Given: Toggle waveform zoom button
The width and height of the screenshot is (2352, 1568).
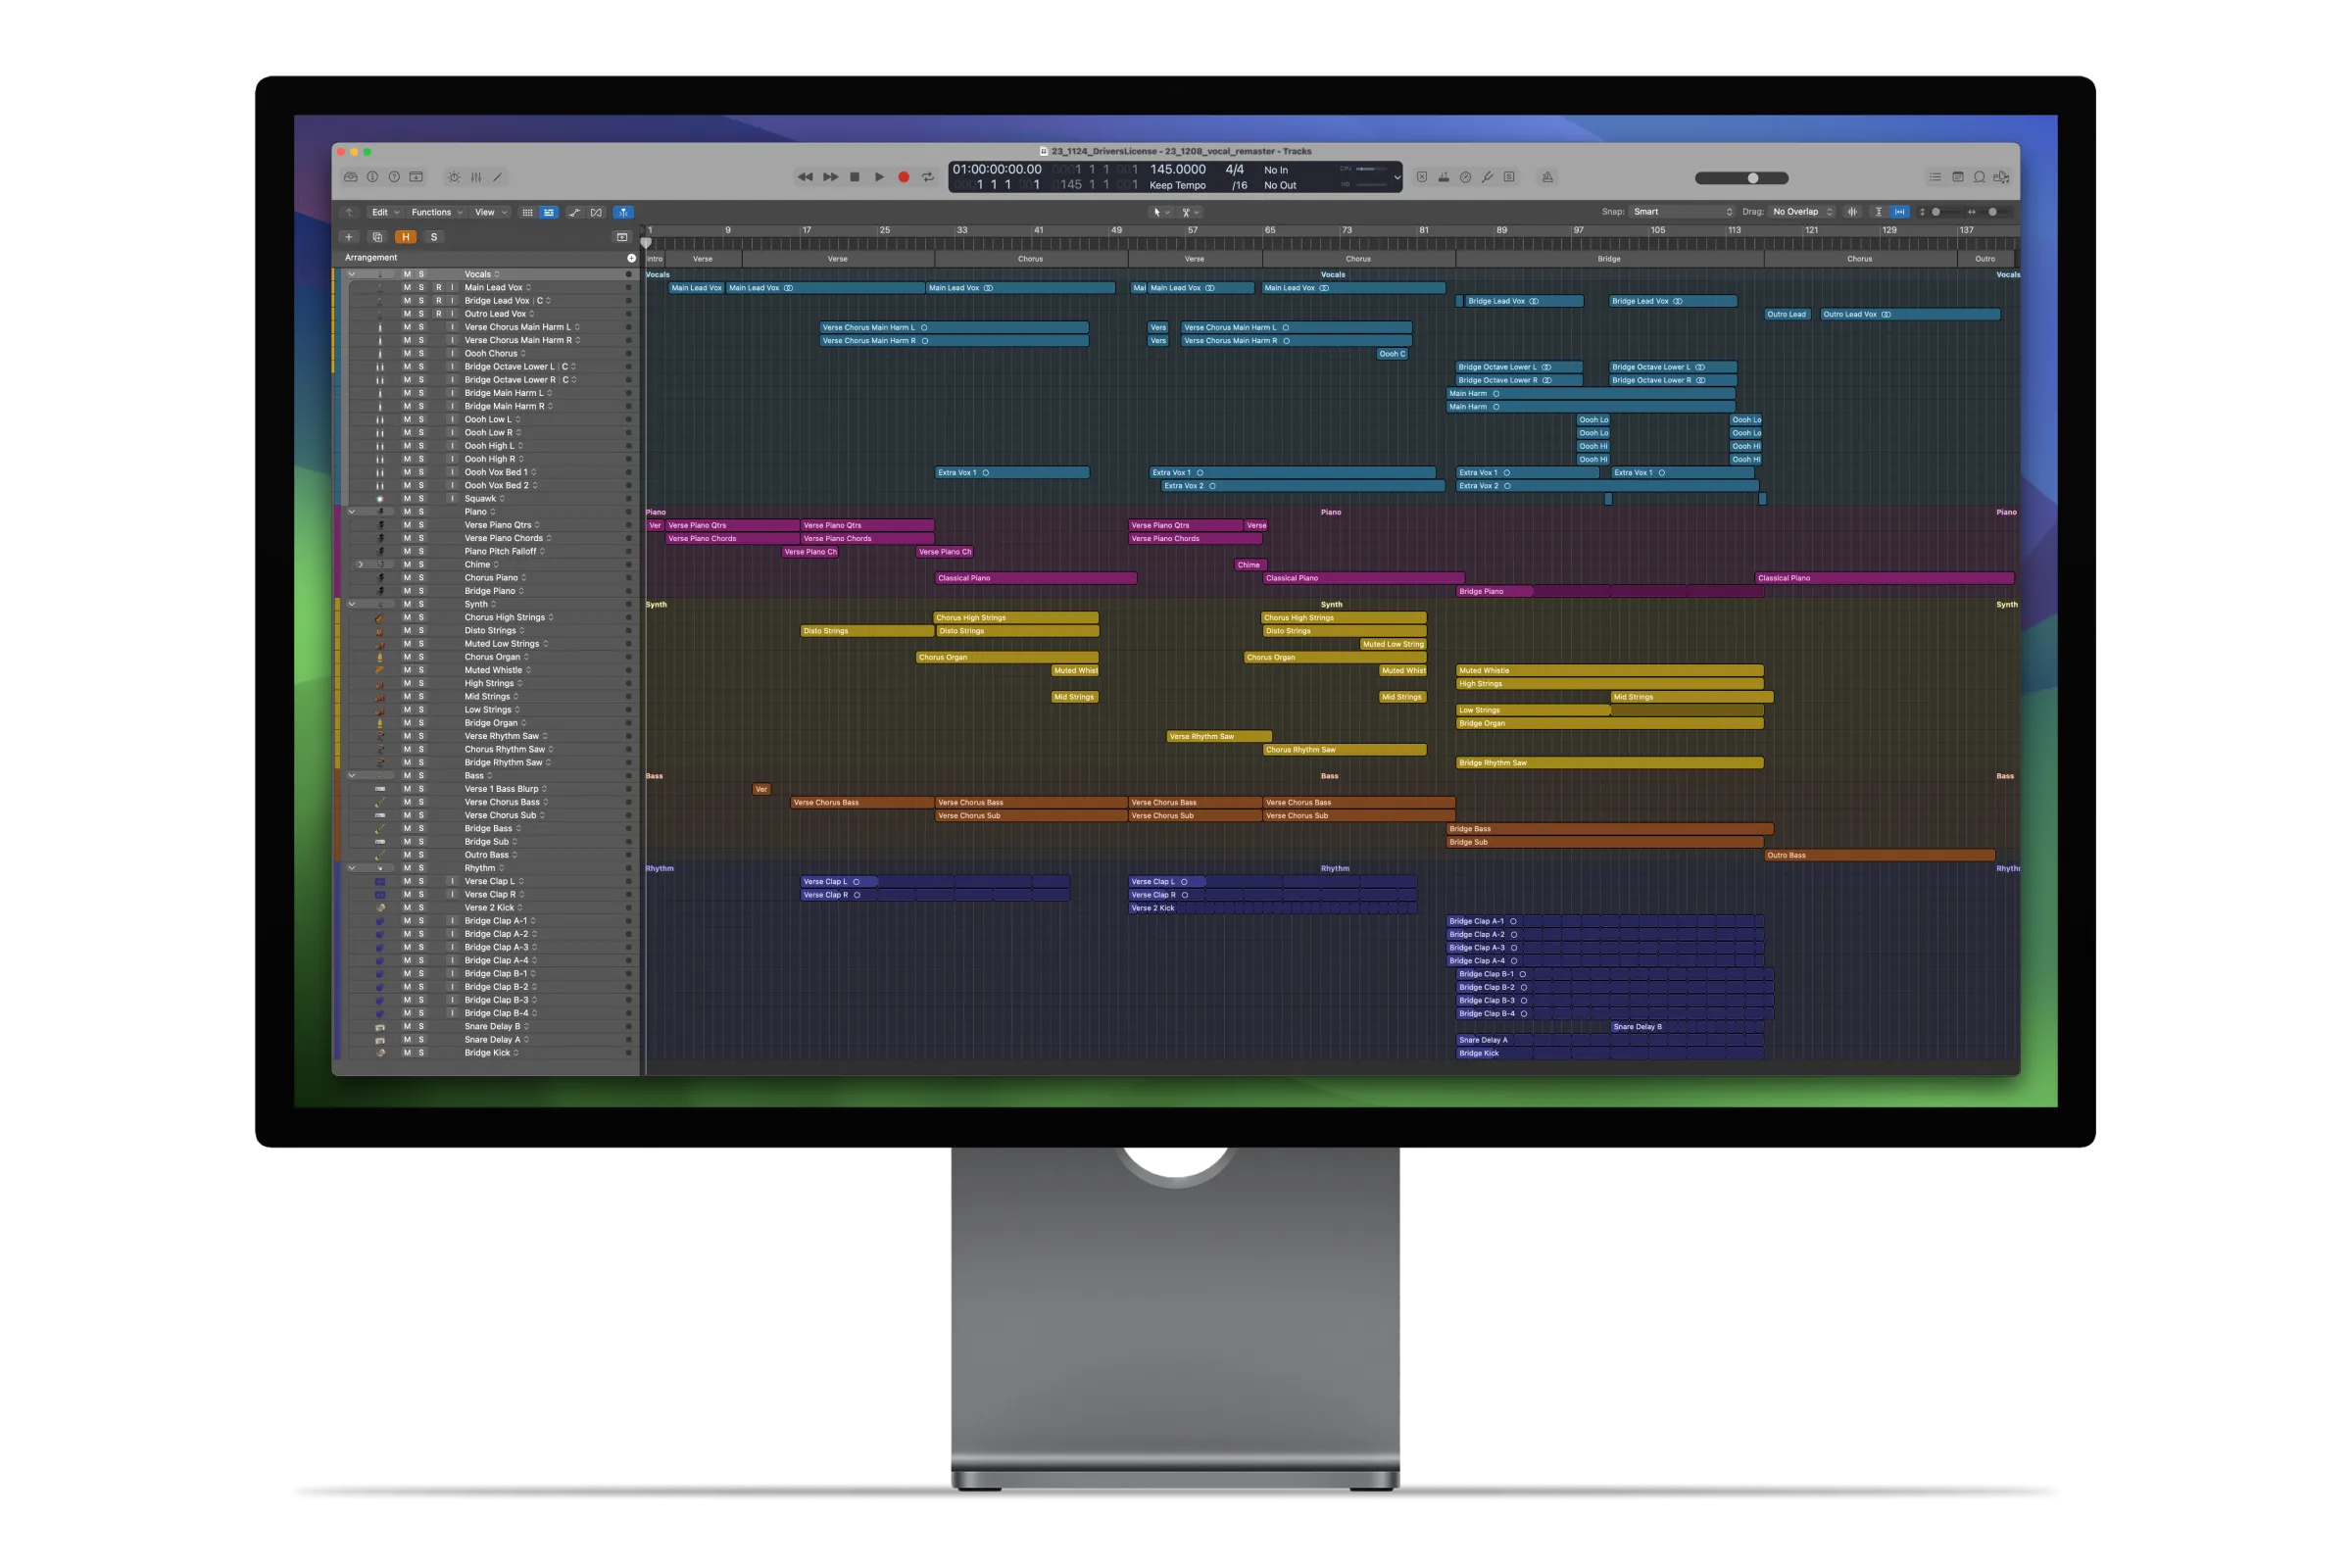Looking at the screenshot, I should click(x=1852, y=212).
